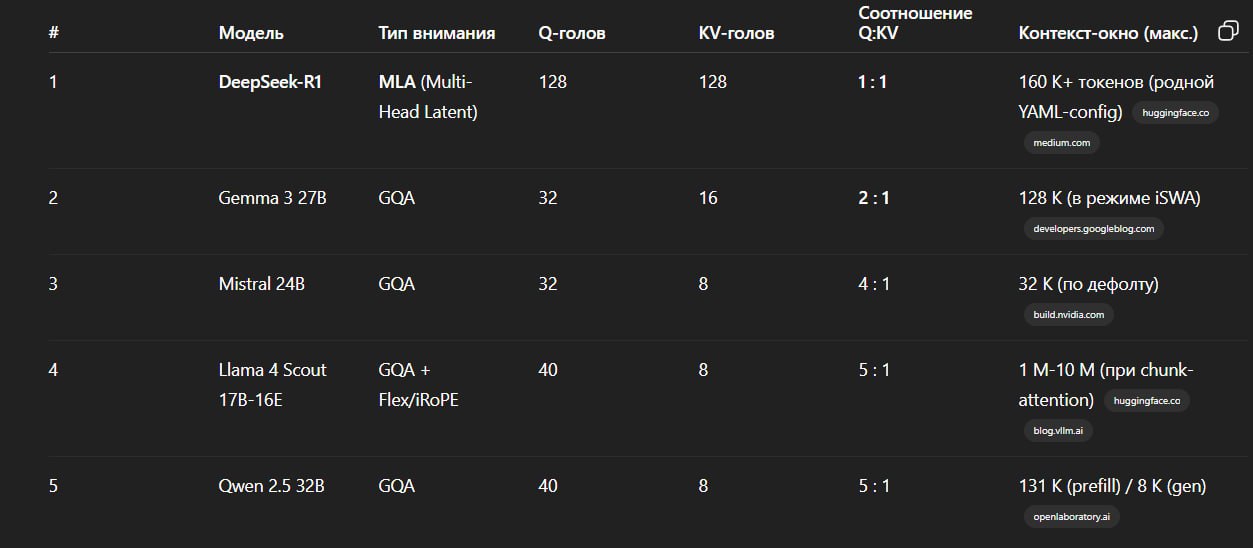Click the Модель column header
This screenshot has width=1253, height=548.
click(251, 33)
